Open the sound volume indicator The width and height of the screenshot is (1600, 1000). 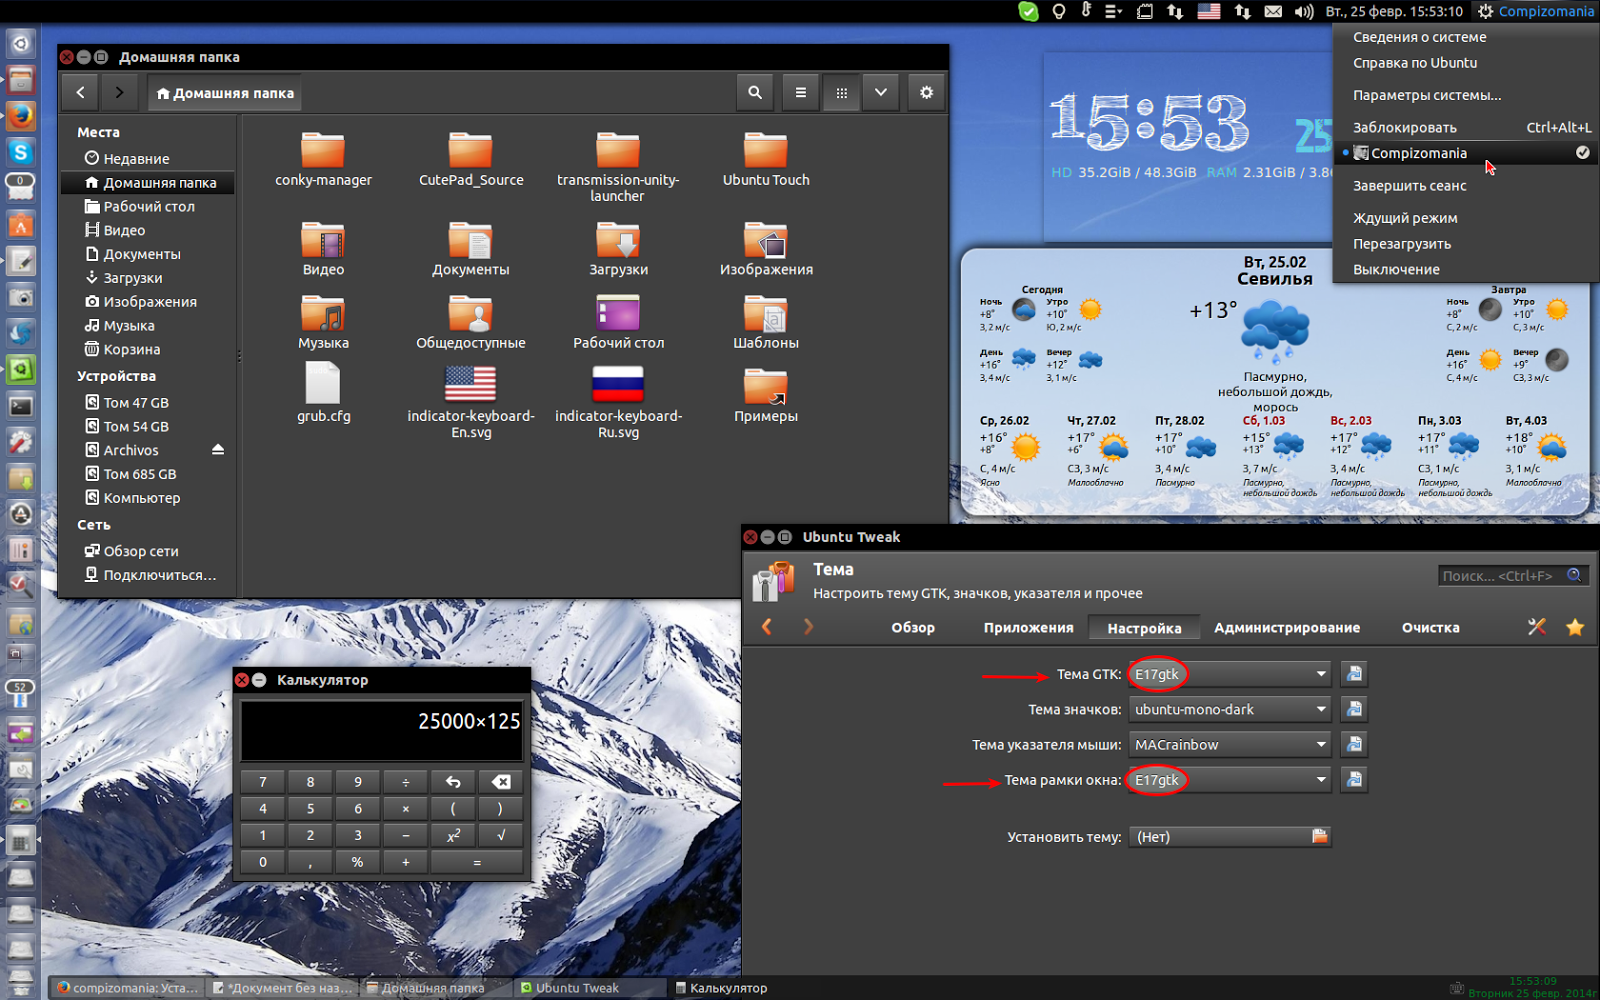(1304, 11)
